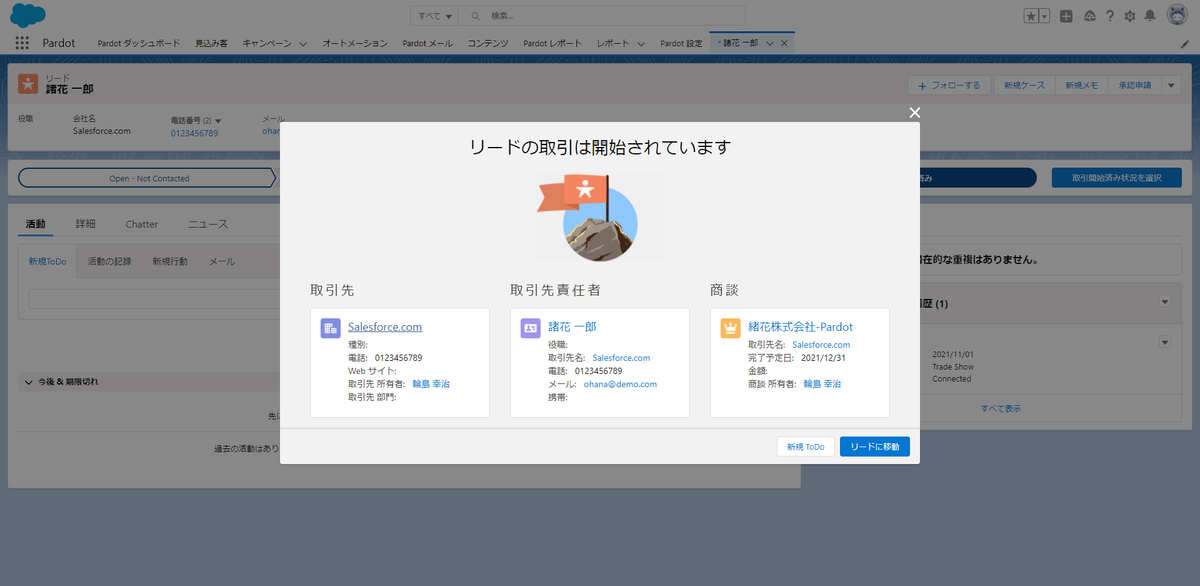Screen dimensions: 1200x586
Task: Select the 新規行動 subtab
Action: point(170,261)
